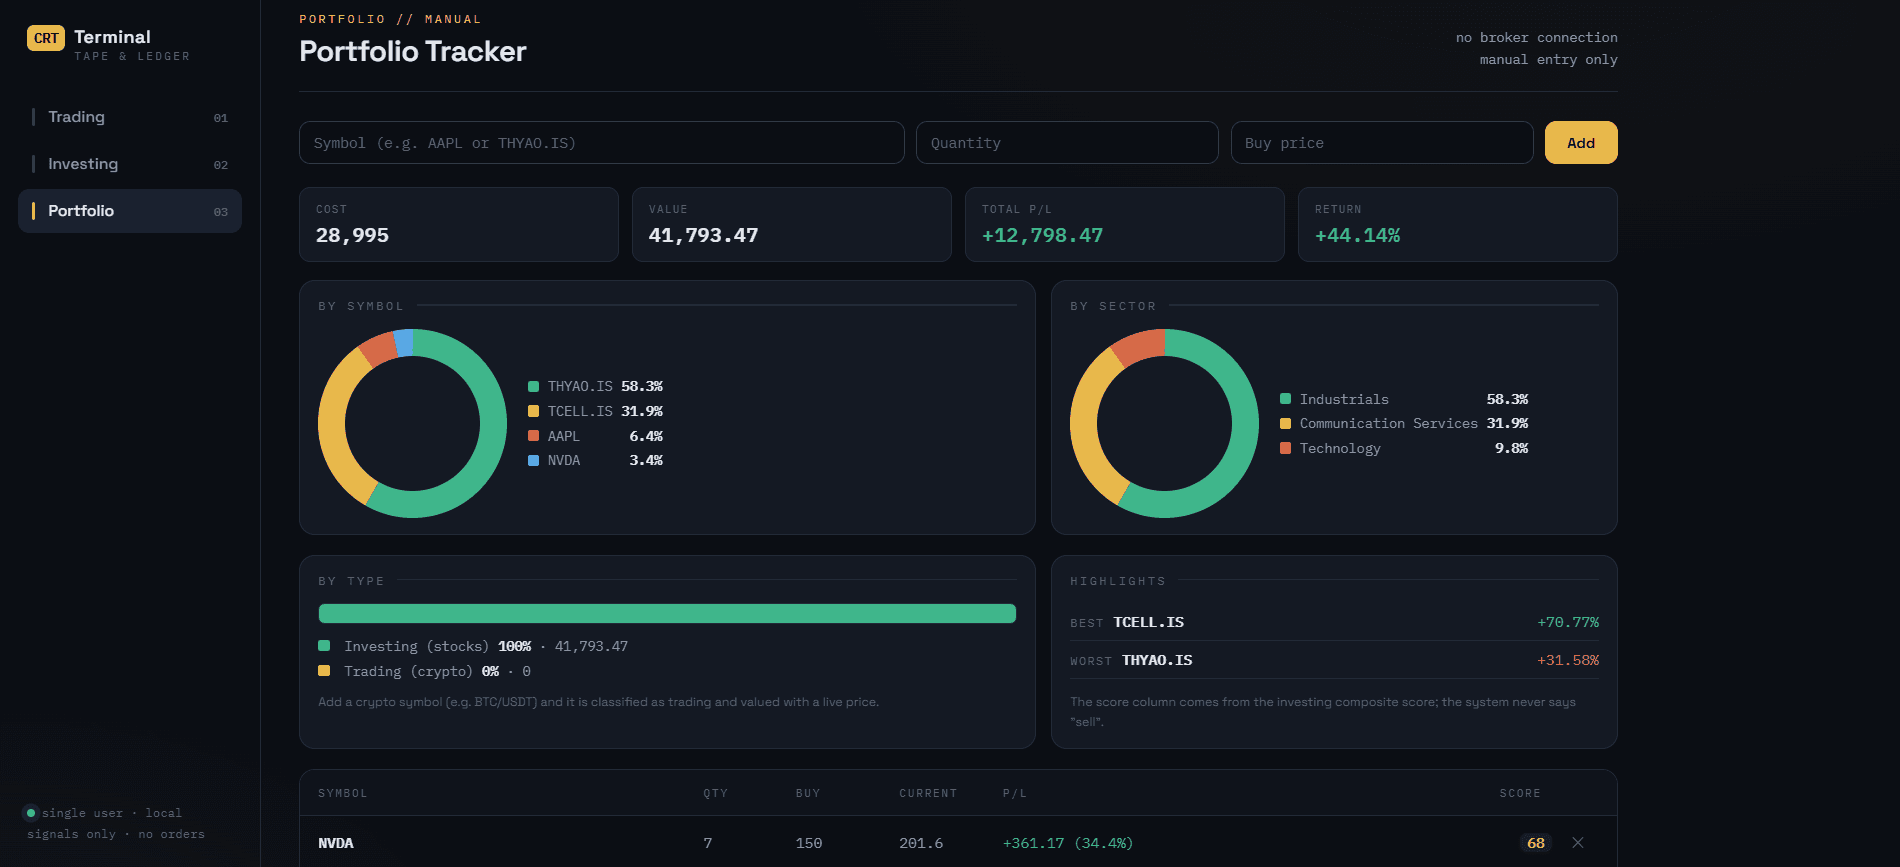The width and height of the screenshot is (1900, 867).
Task: Click the Trading (crypto) legend swatch
Action: tap(324, 671)
